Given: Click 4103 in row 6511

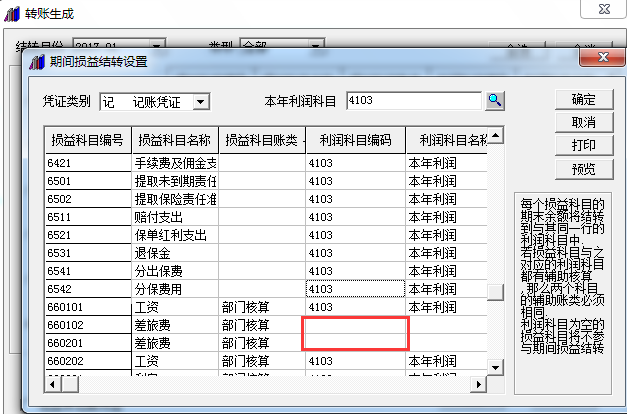Looking at the screenshot, I should [355, 217].
